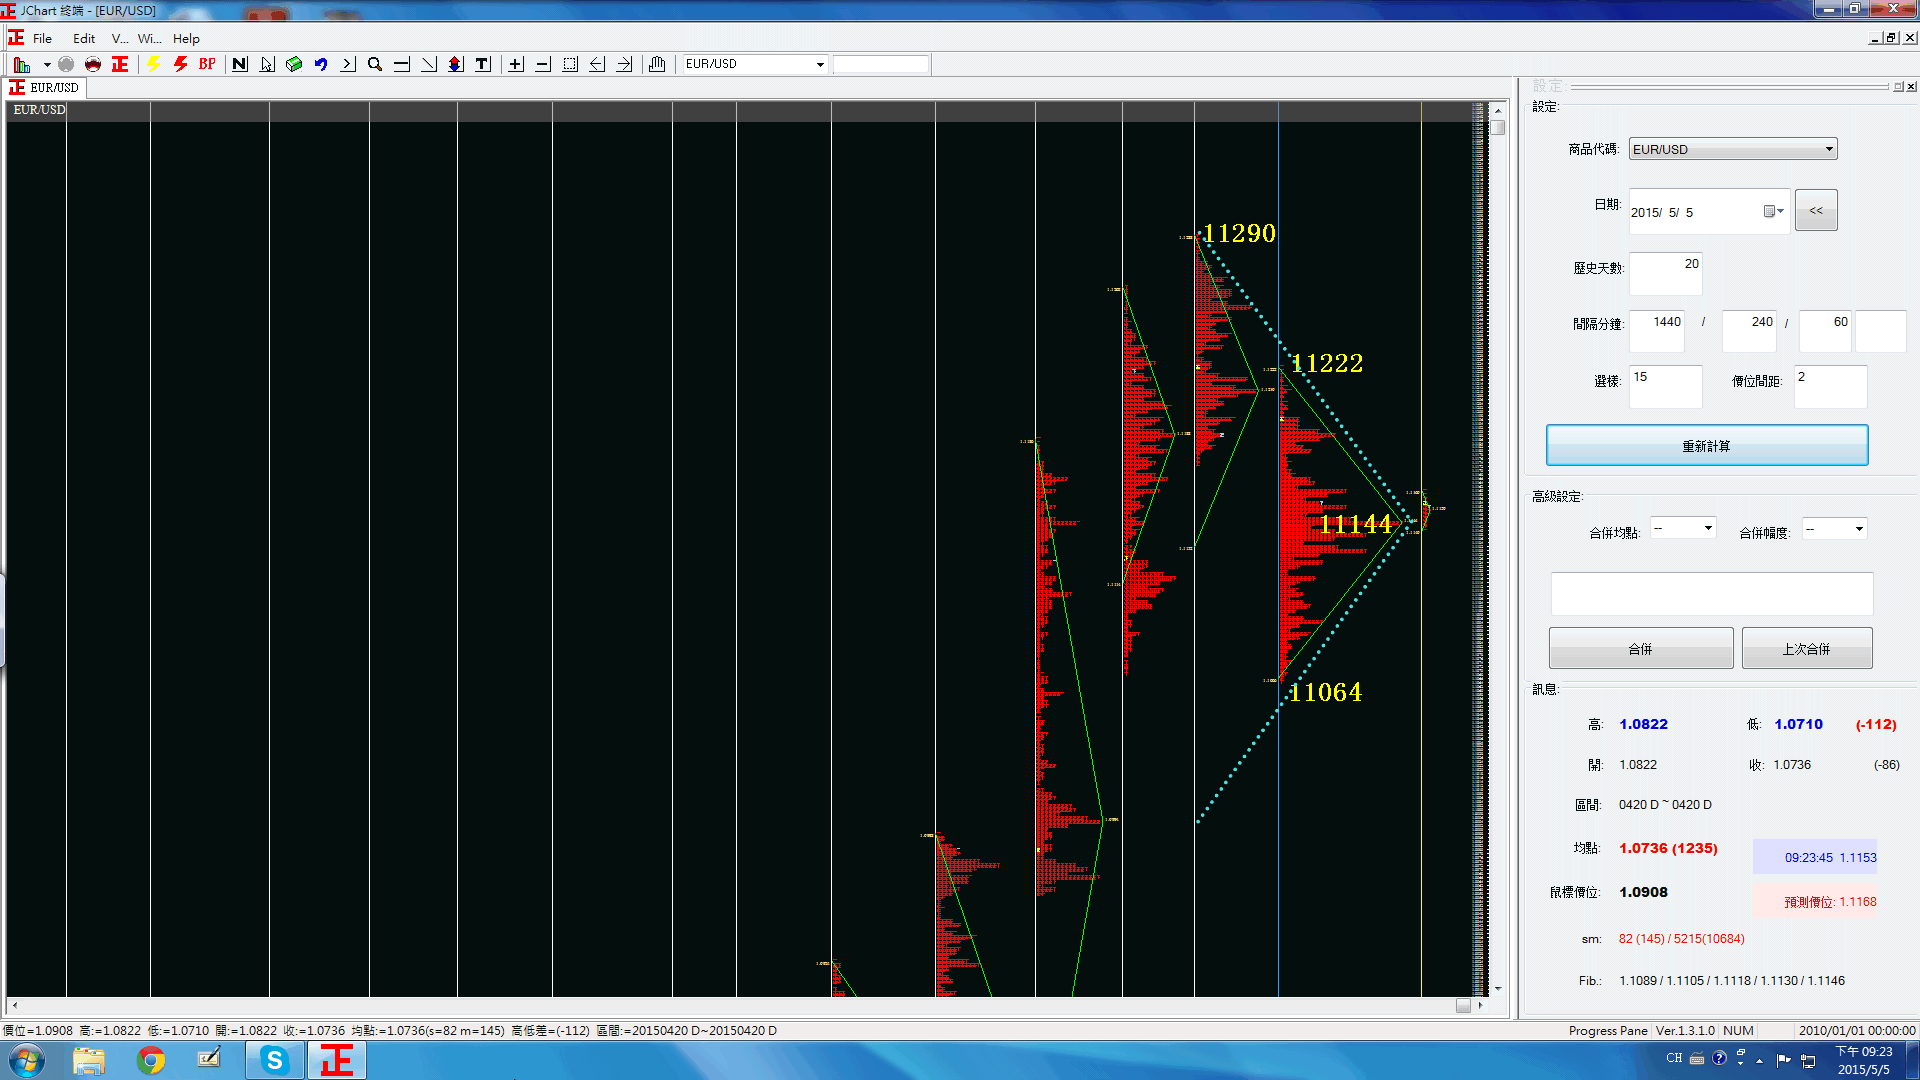1920x1080 pixels.
Task: Click the Action Center flag tray icon
Action: click(1783, 1060)
